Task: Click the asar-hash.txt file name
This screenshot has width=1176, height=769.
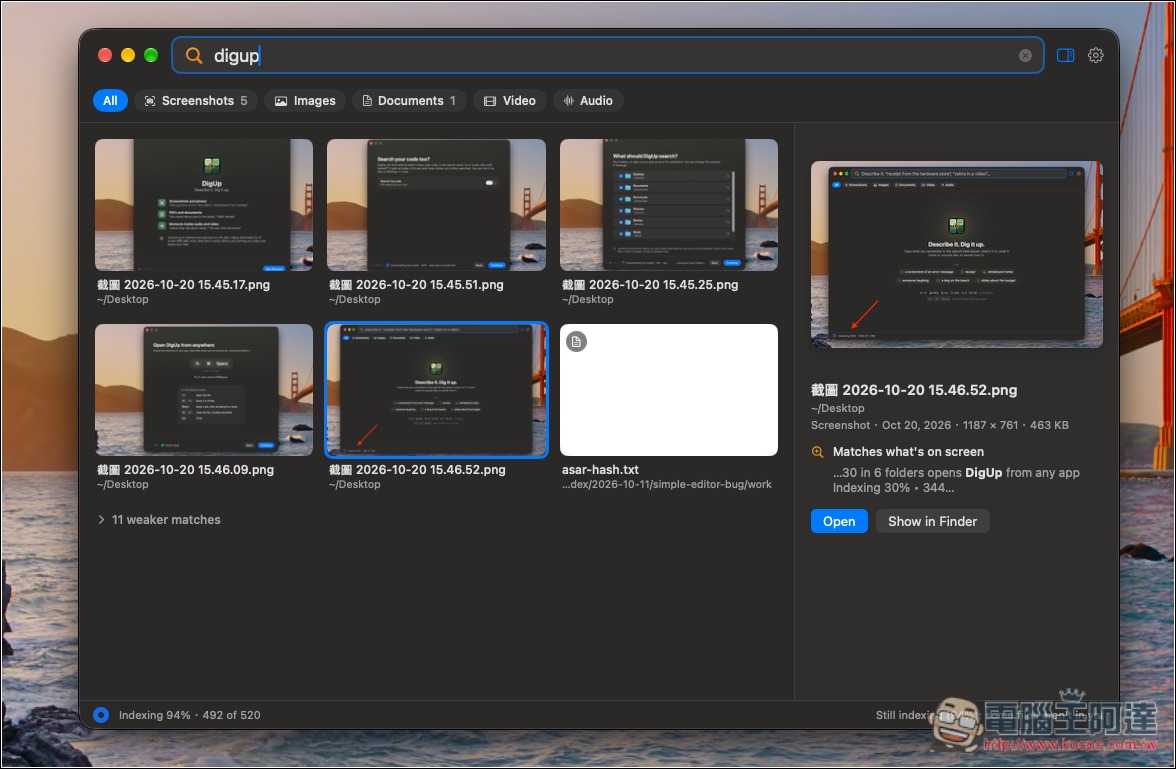Action: [x=600, y=470]
